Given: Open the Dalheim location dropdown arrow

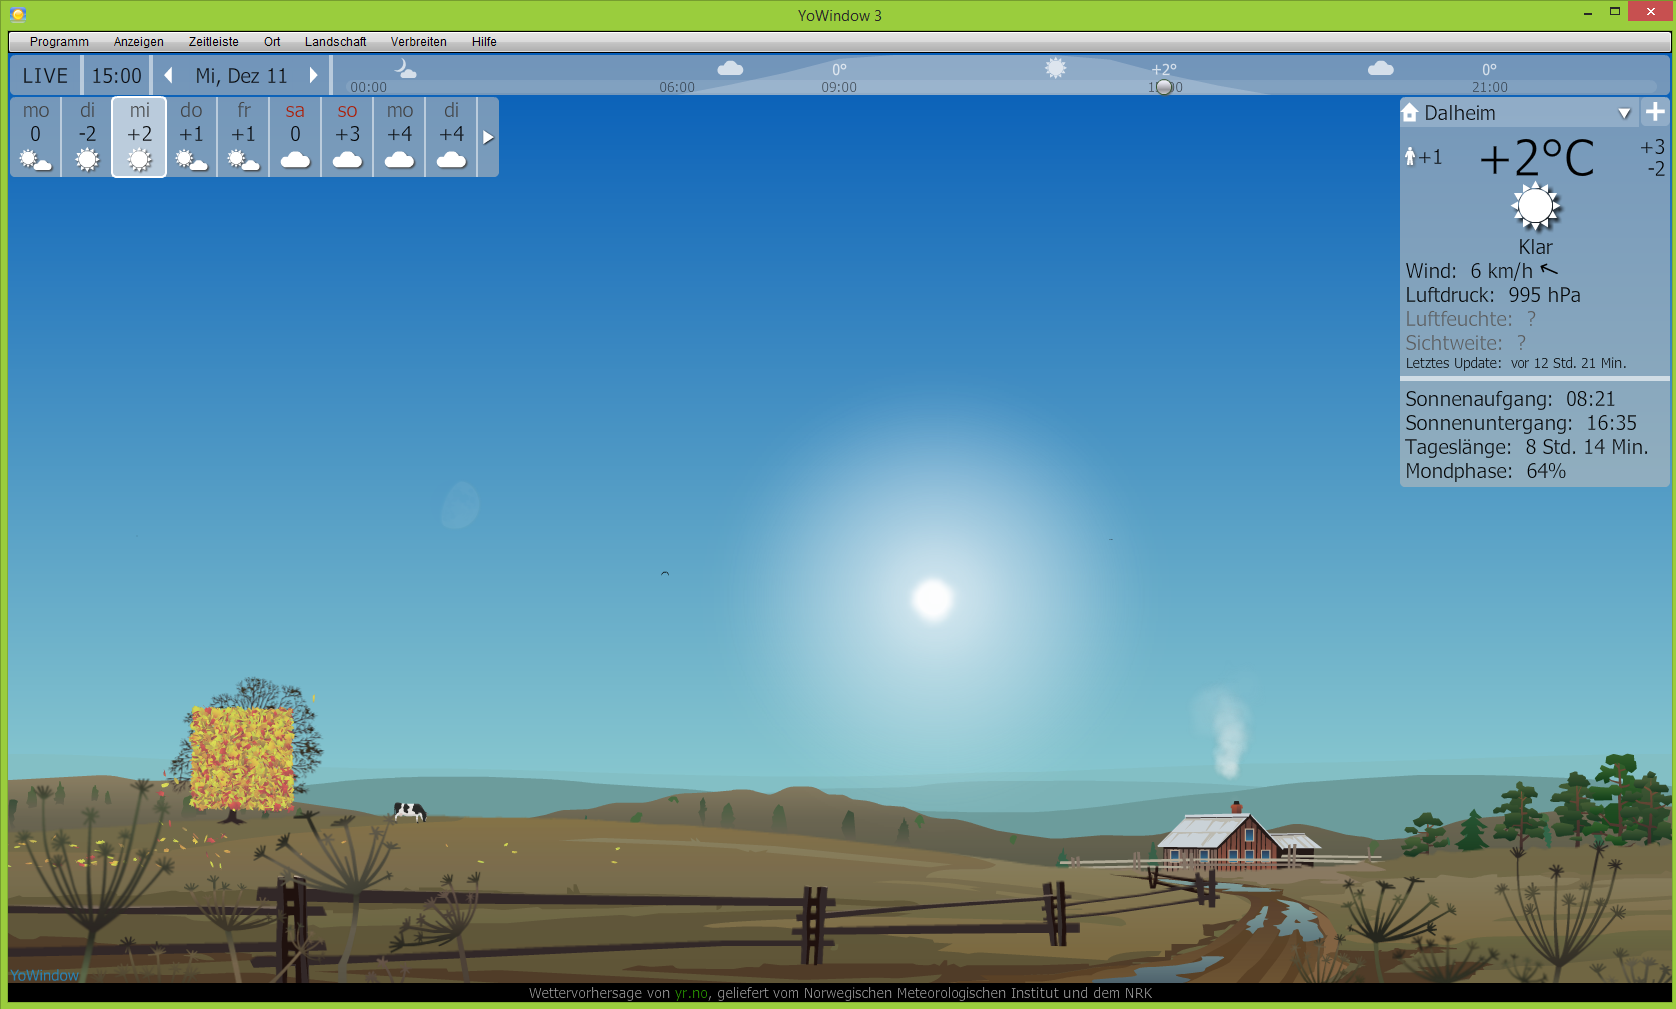Looking at the screenshot, I should click(1624, 113).
